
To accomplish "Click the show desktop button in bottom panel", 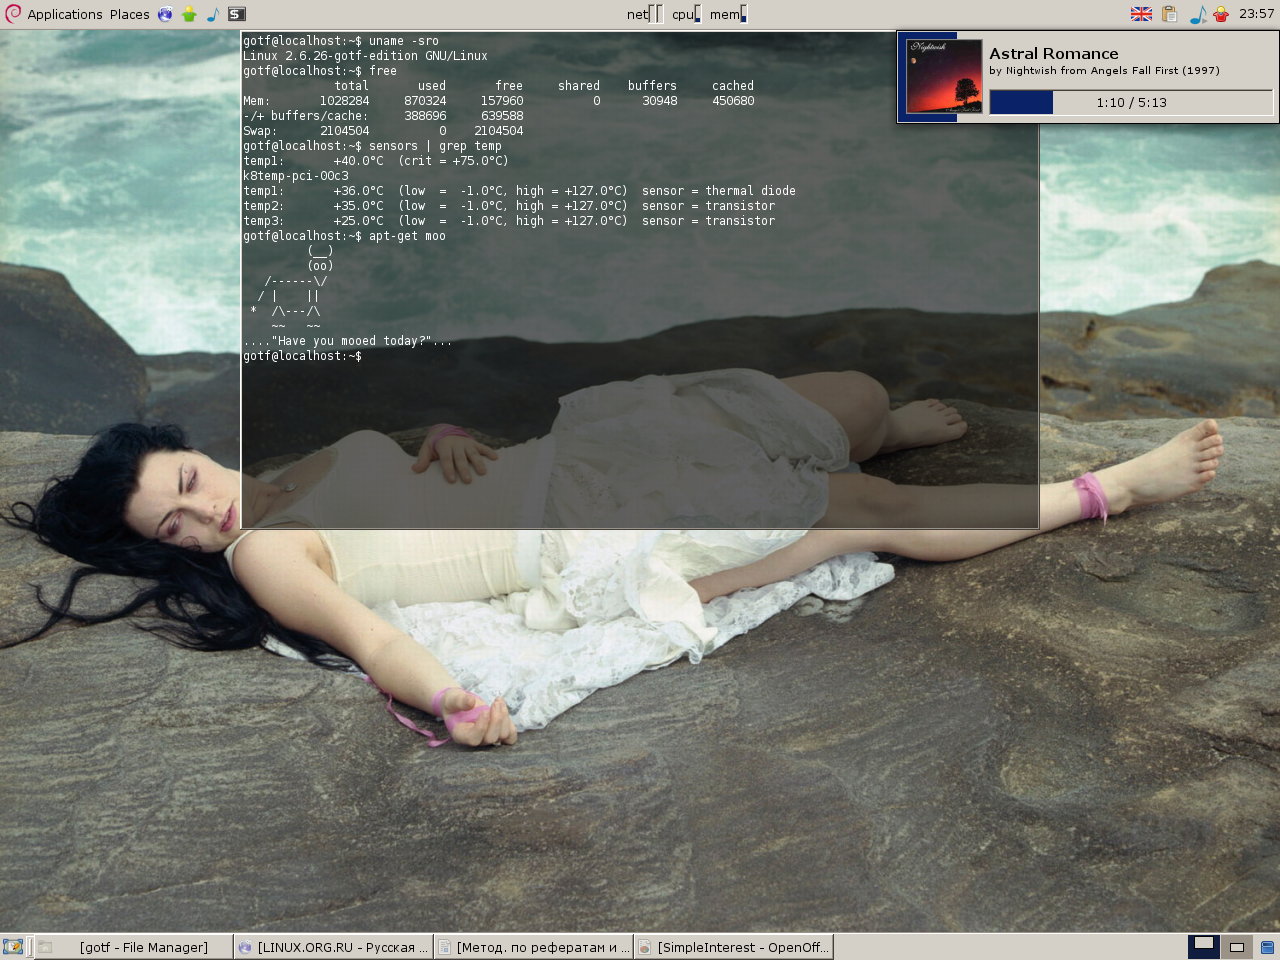I will click(13, 947).
